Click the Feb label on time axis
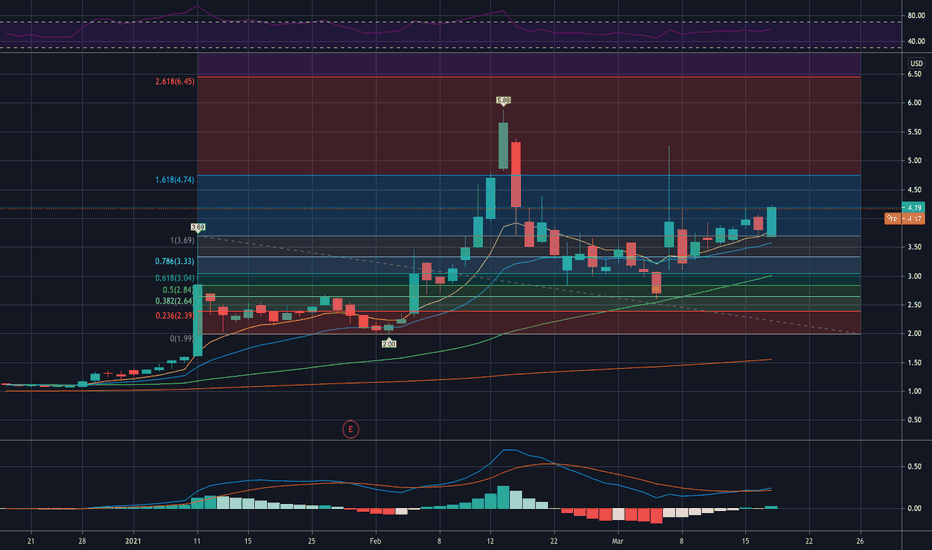932x550 pixels. pyautogui.click(x=375, y=541)
